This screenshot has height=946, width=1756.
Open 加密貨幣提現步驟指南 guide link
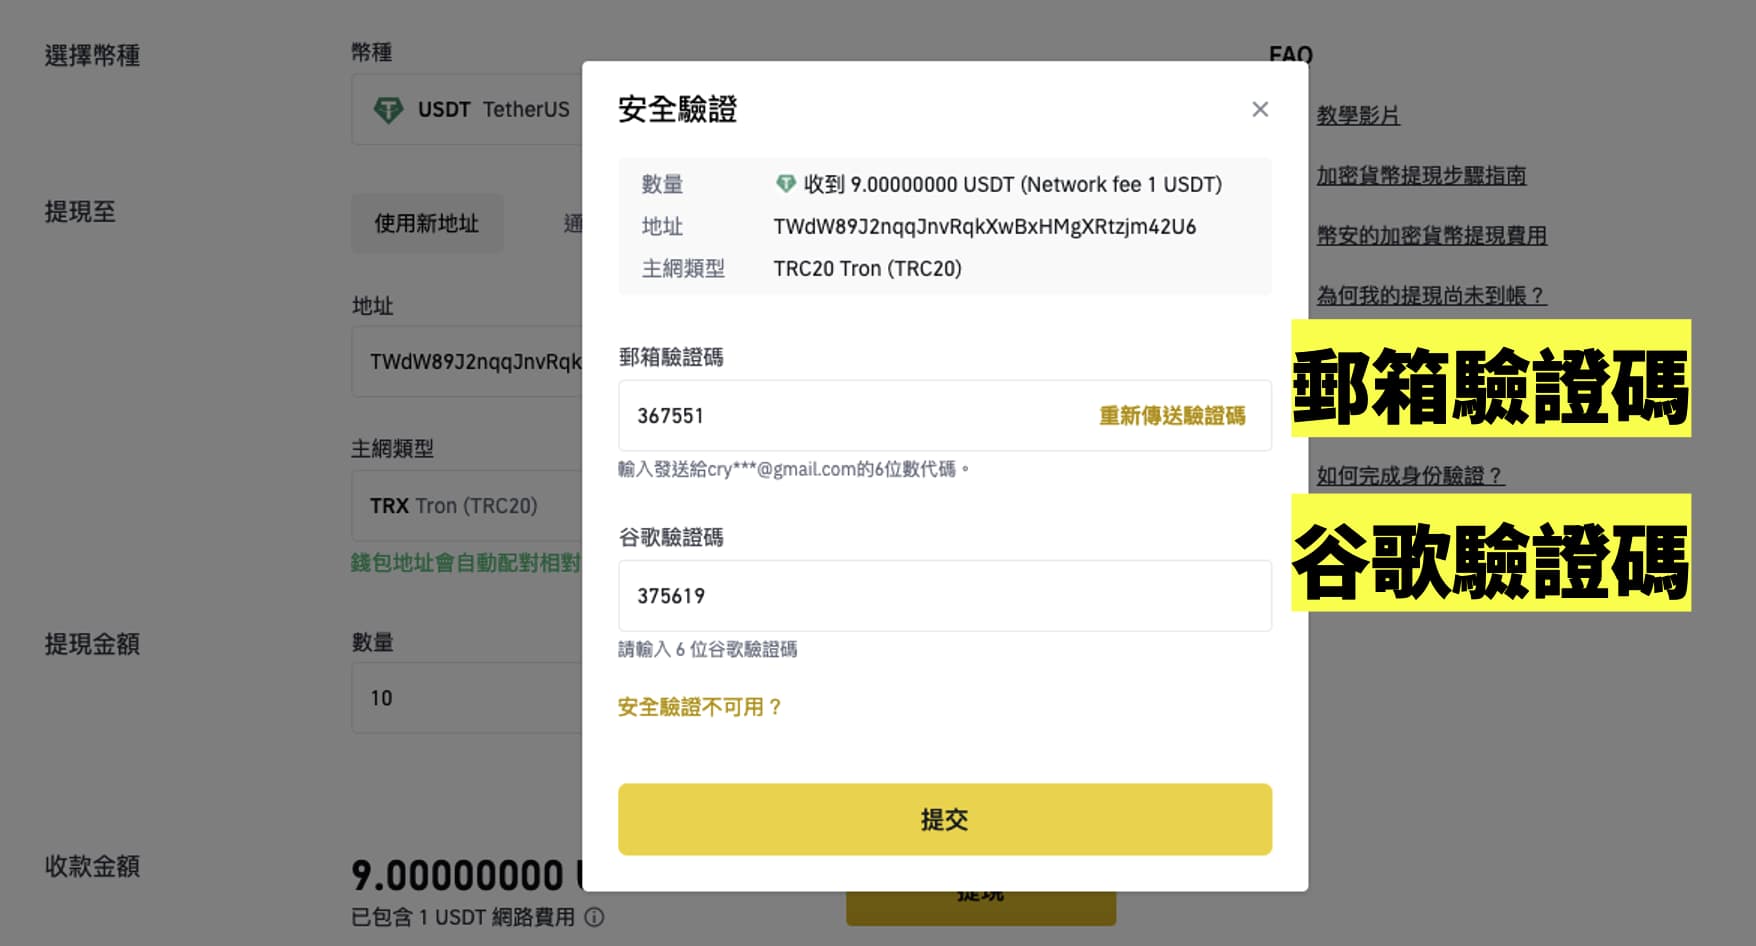point(1423,175)
